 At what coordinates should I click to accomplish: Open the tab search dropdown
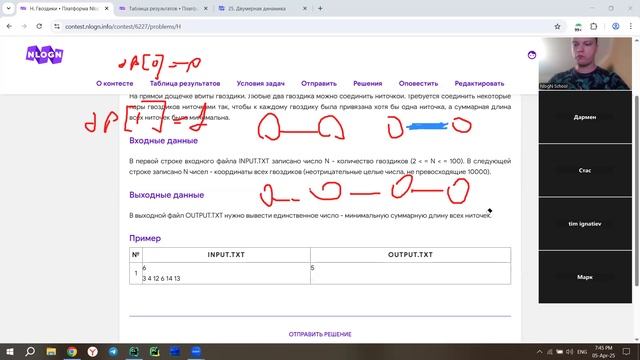pos(8,8)
